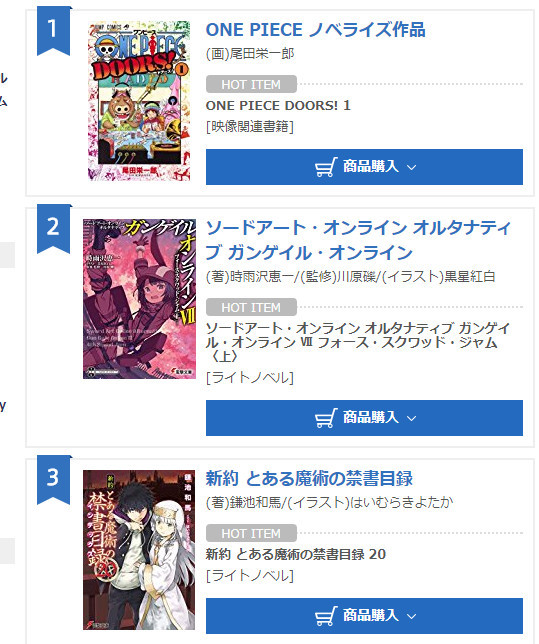Click Gun Gale Online VII cover image
The height and width of the screenshot is (644, 539).
(139, 299)
